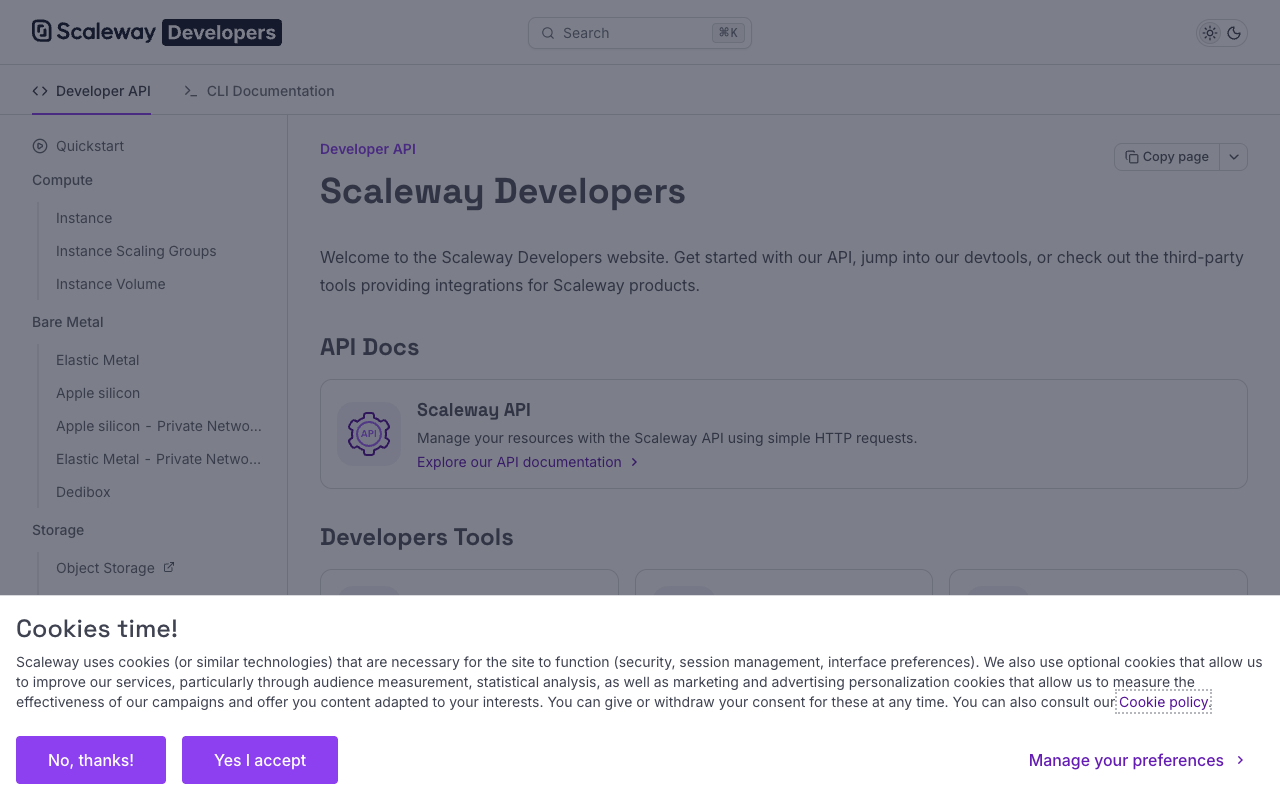
Task: Open the CLI Documentation tab
Action: 259,91
